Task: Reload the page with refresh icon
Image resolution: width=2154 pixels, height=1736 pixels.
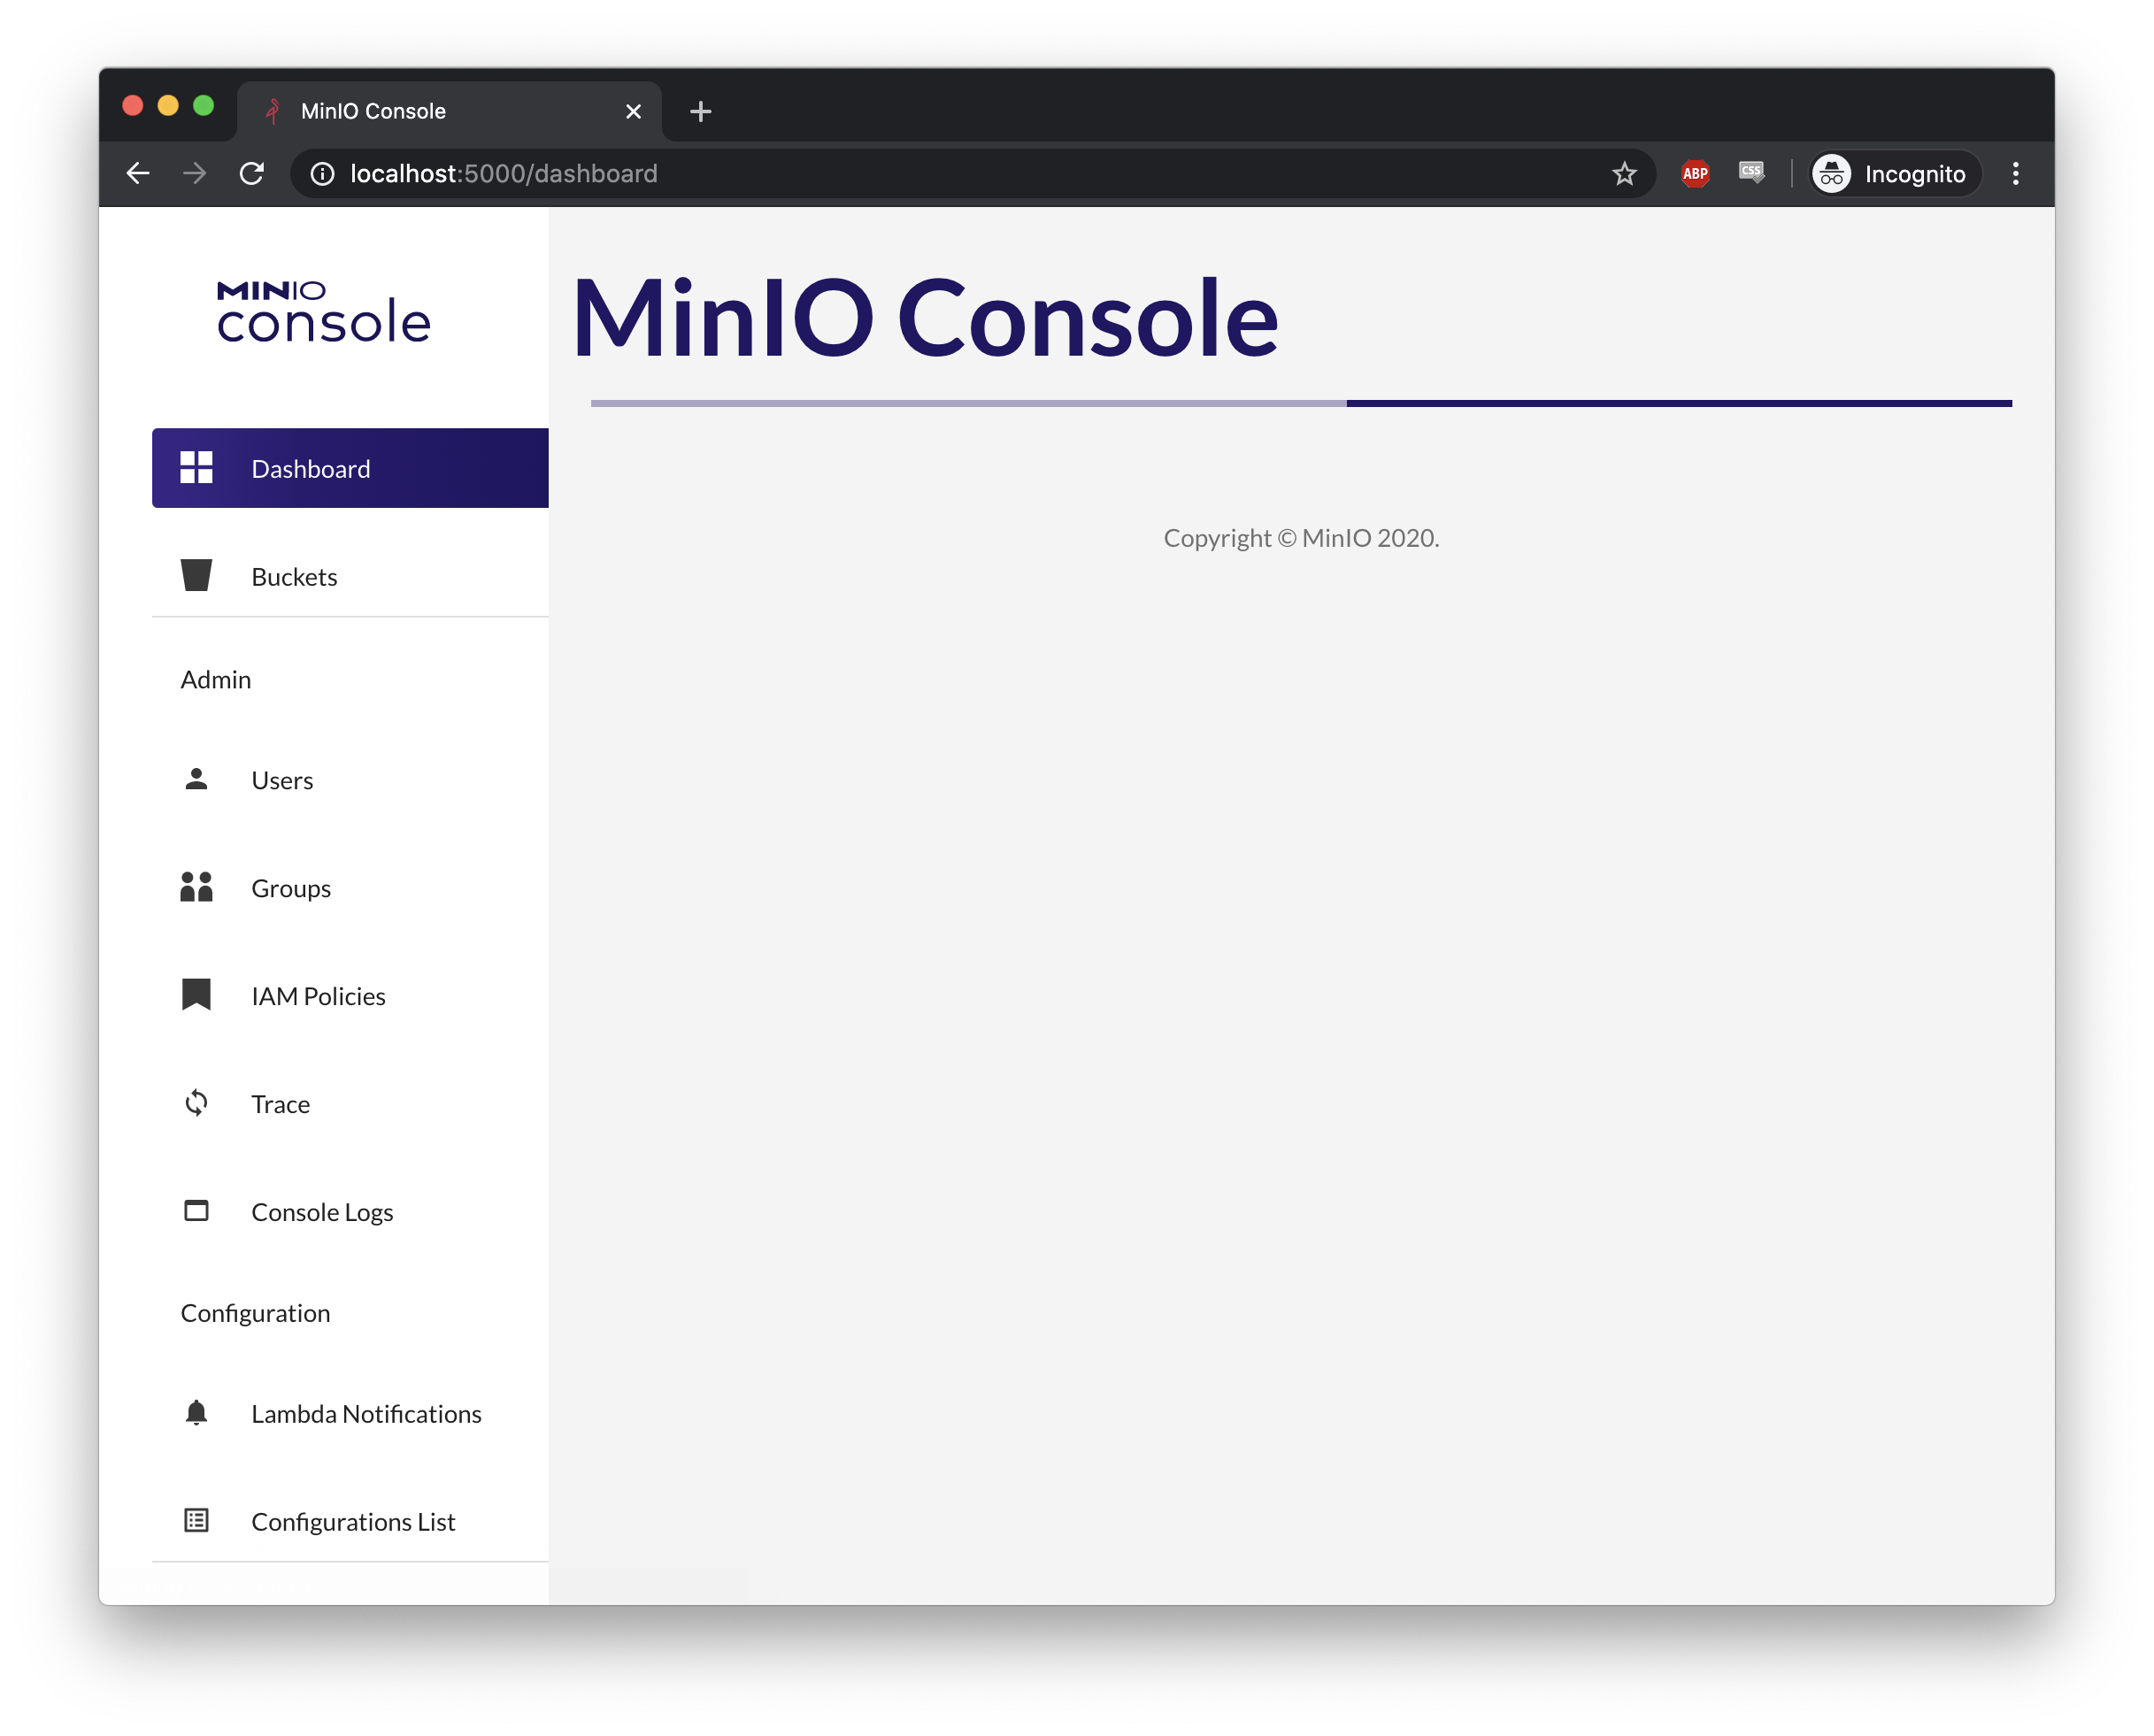Action: point(252,173)
